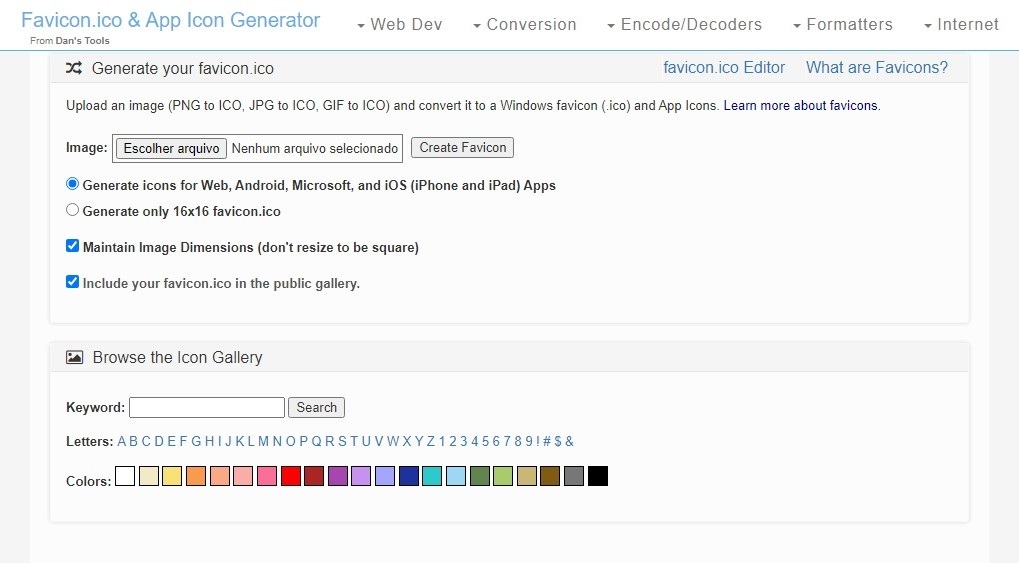Pick the gray color swatch
1019x563 pixels.
click(x=574, y=476)
